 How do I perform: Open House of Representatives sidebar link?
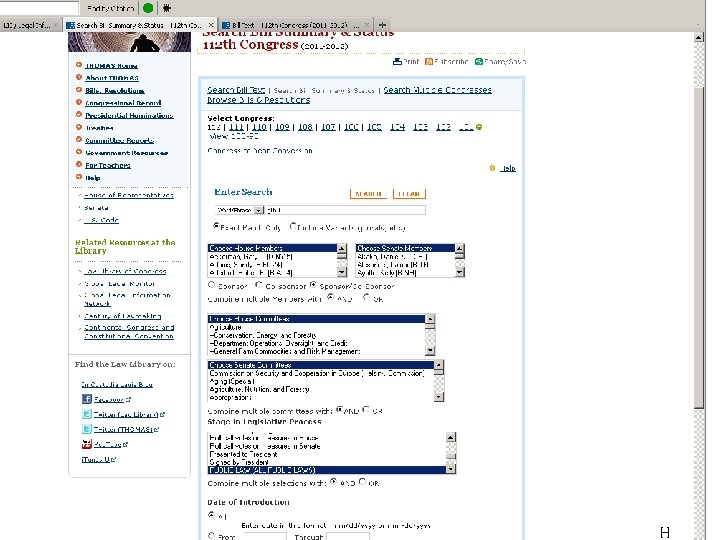click(x=129, y=195)
